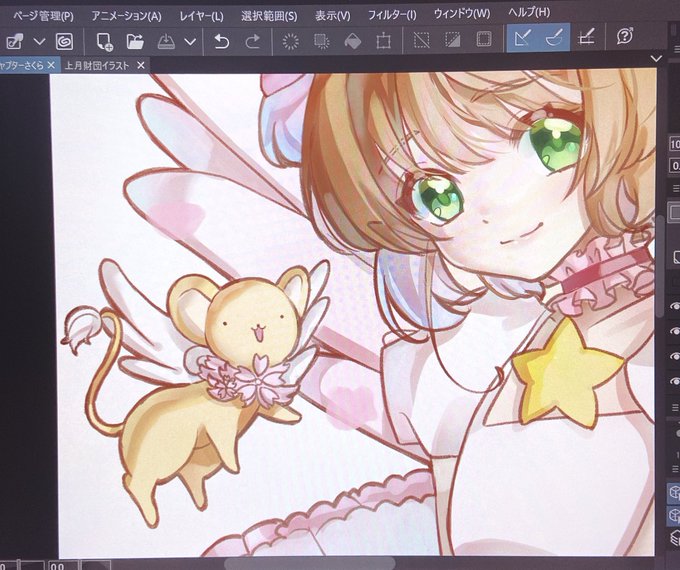Open the レイヤー(L) menu
This screenshot has height=570, width=680.
201,16
